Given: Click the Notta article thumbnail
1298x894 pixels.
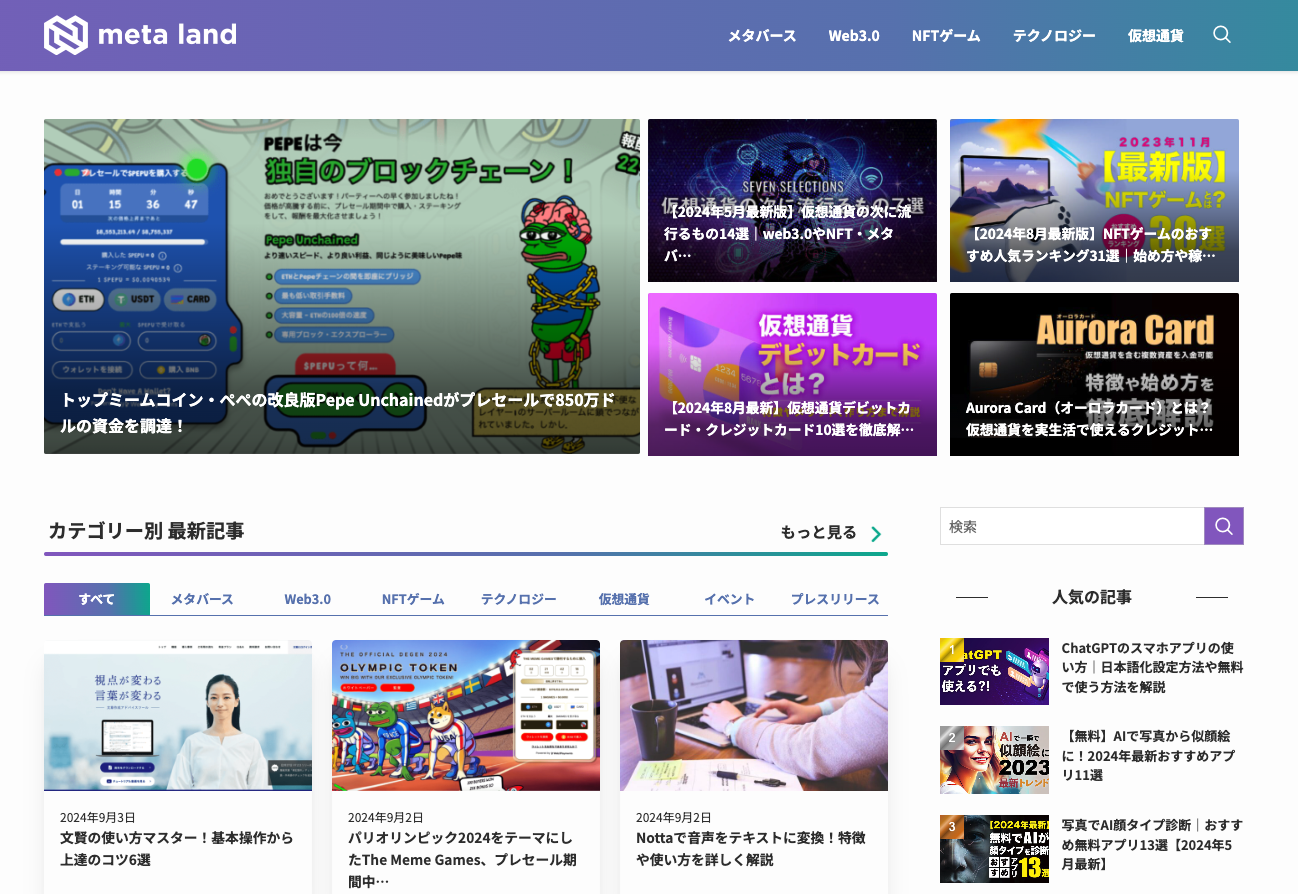Looking at the screenshot, I should click(753, 715).
